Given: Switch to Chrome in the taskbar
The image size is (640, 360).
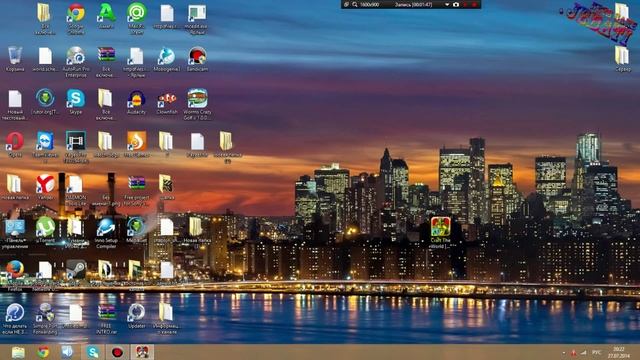Looking at the screenshot, I should click(43, 352).
